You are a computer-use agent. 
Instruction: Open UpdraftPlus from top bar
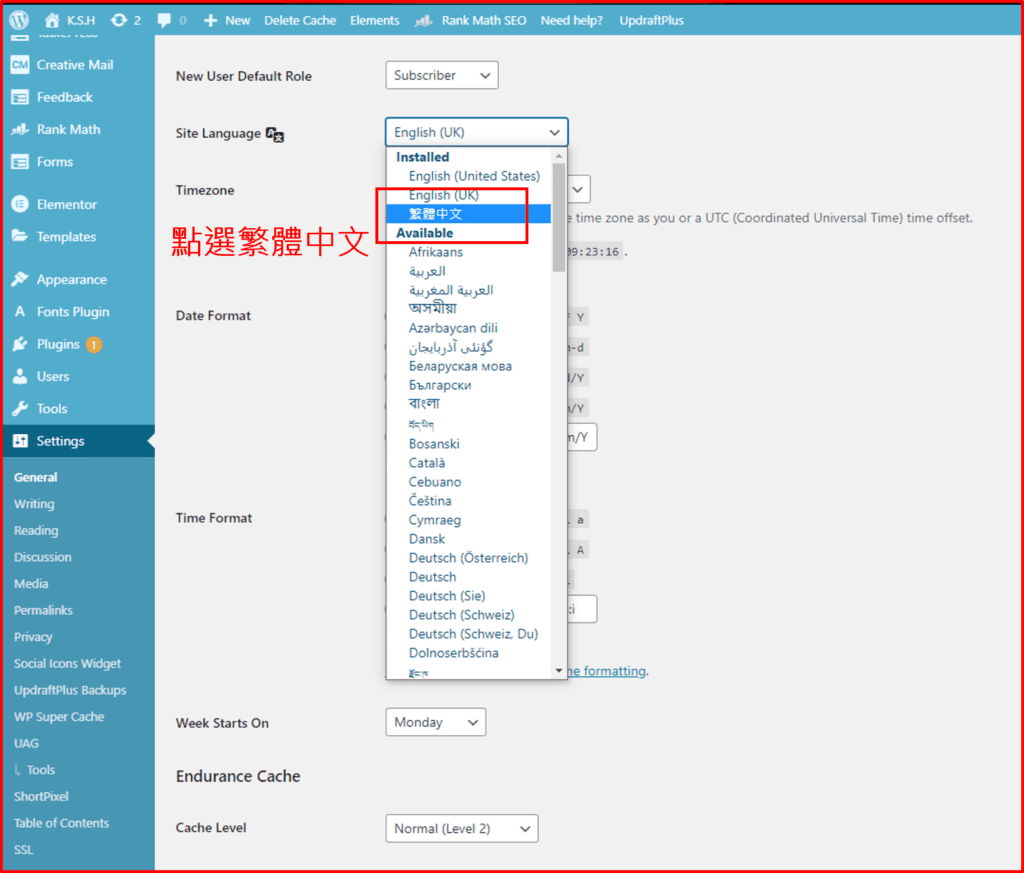click(x=651, y=20)
